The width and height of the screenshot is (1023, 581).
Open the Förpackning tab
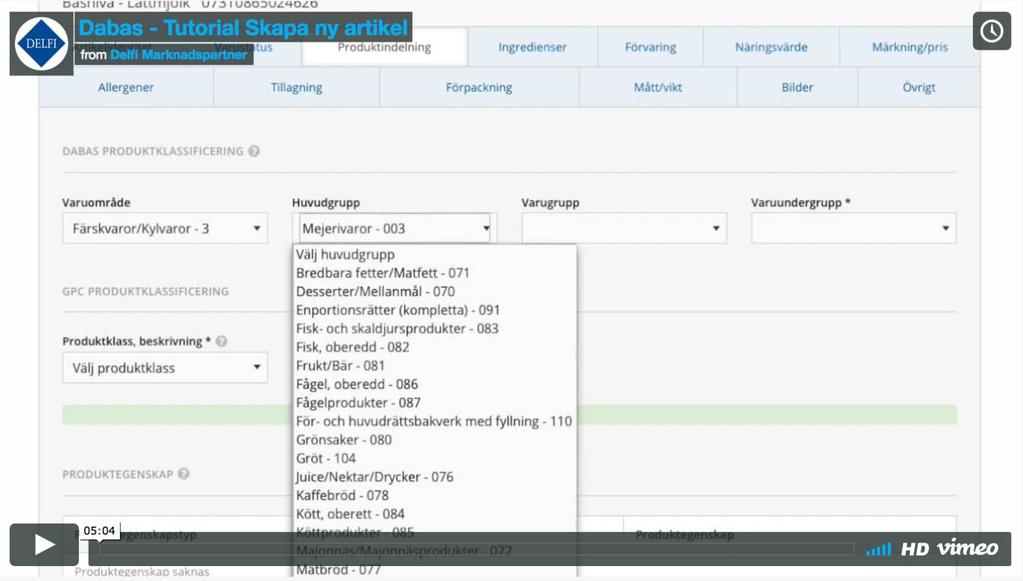click(479, 87)
